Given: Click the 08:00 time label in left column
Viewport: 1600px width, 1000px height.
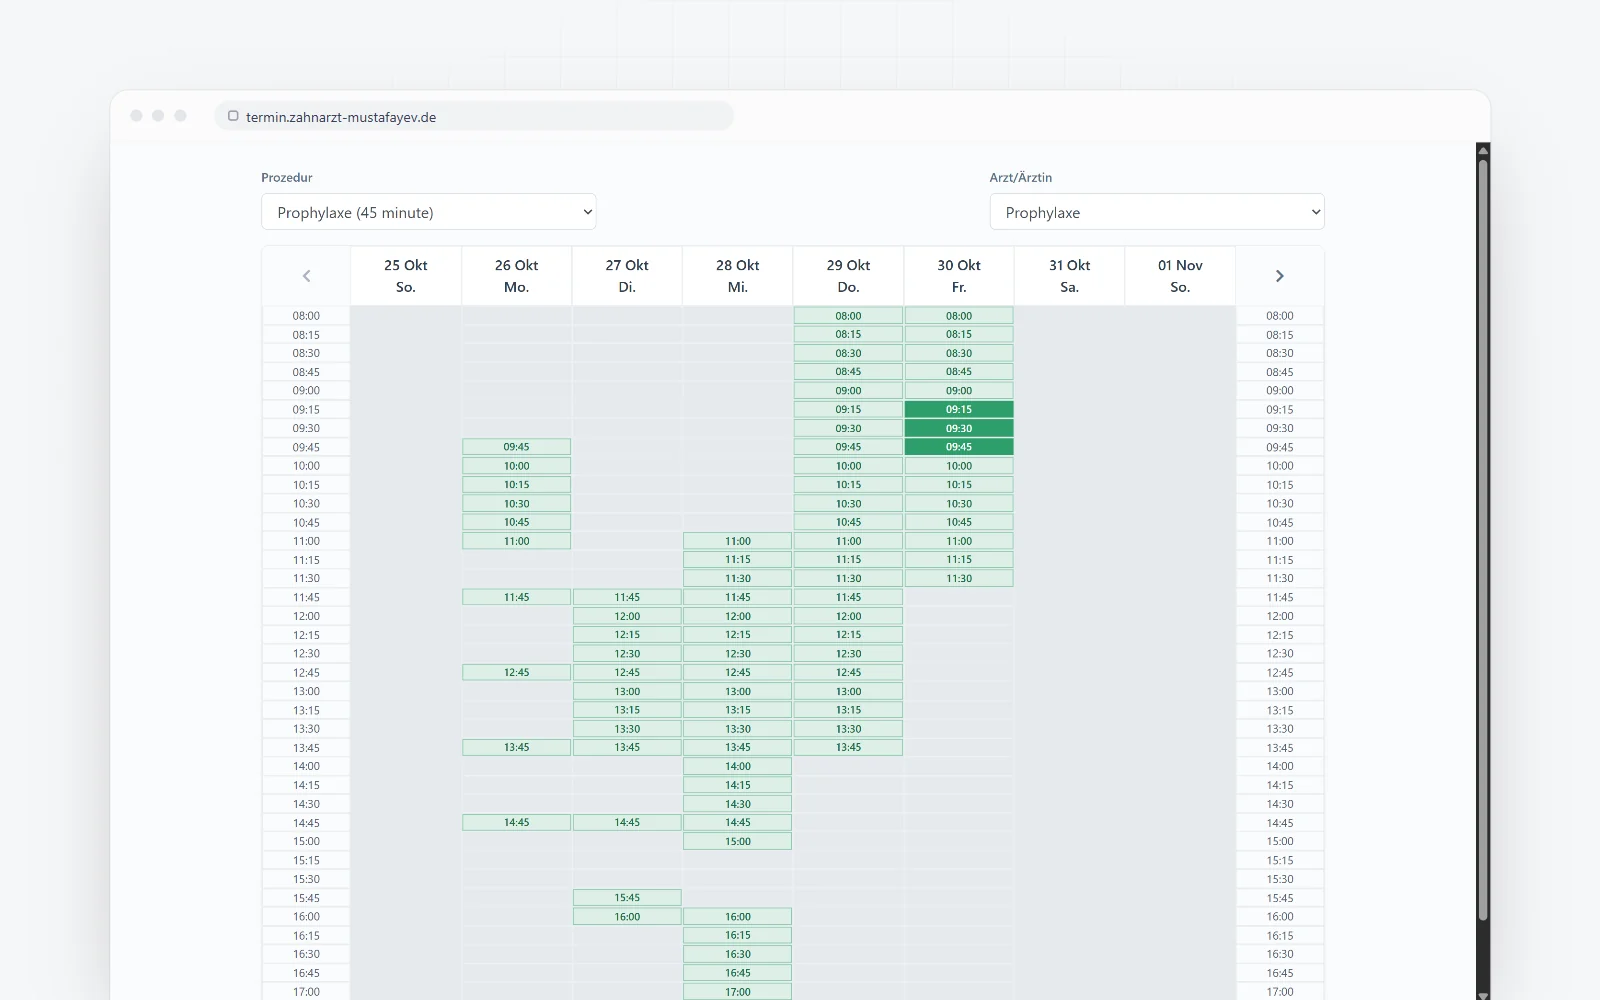Looking at the screenshot, I should tap(306, 315).
